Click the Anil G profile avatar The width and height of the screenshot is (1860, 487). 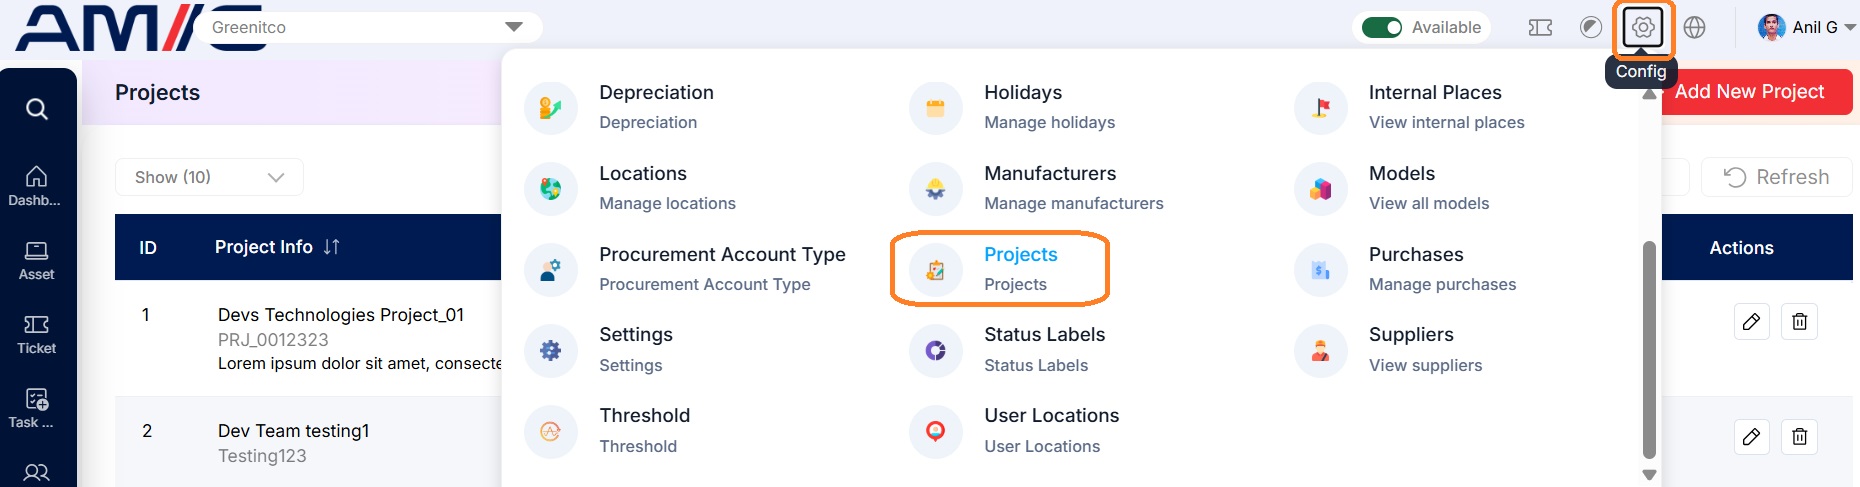pyautogui.click(x=1771, y=27)
